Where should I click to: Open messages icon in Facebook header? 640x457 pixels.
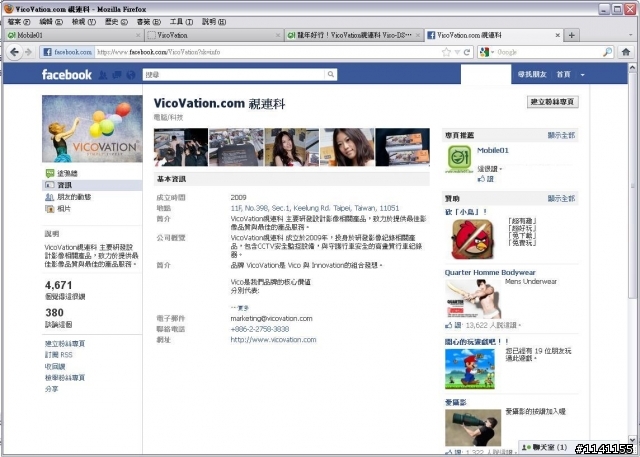[x=117, y=75]
